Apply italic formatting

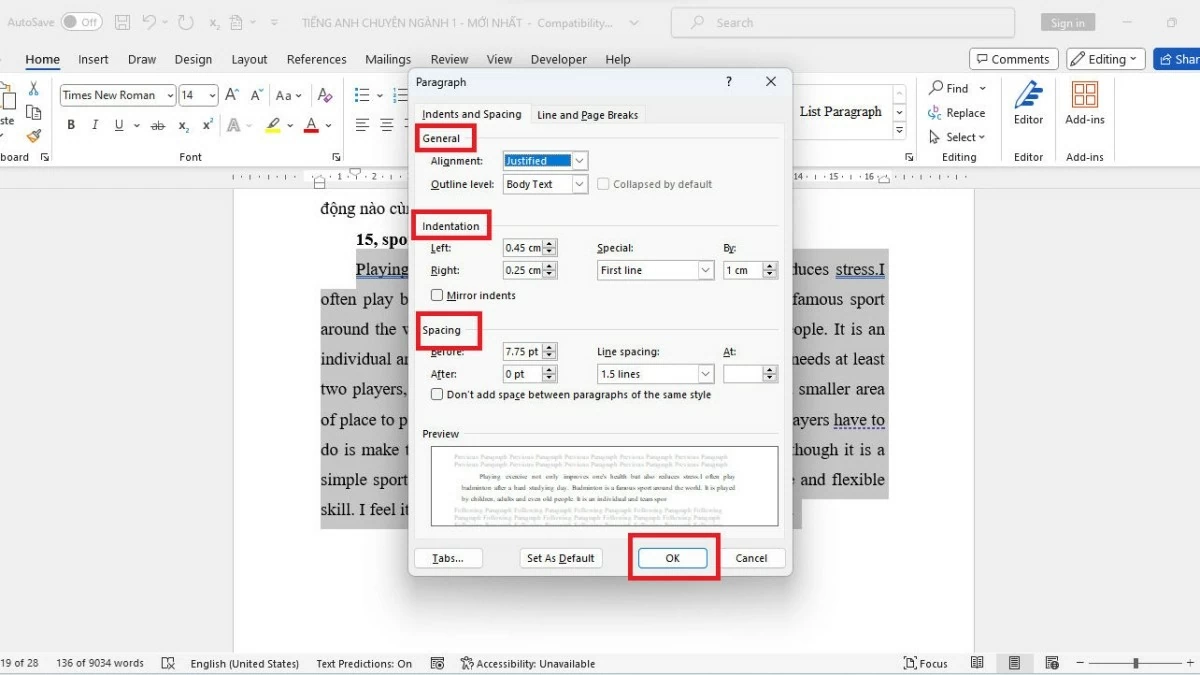tap(92, 124)
